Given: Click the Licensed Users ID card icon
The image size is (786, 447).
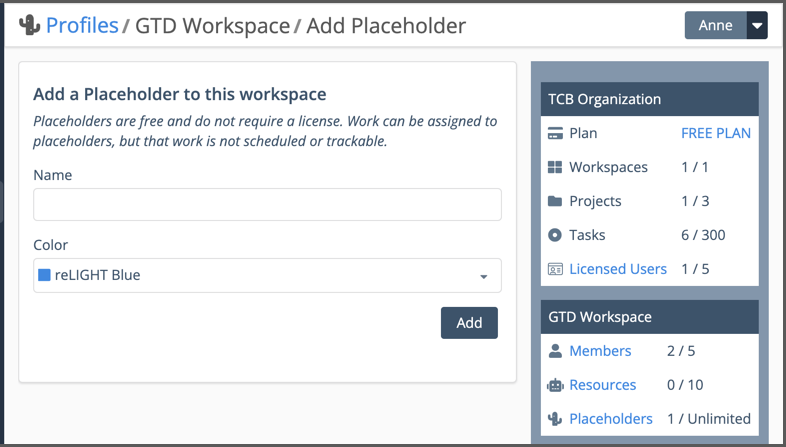Looking at the screenshot, I should pyautogui.click(x=555, y=269).
